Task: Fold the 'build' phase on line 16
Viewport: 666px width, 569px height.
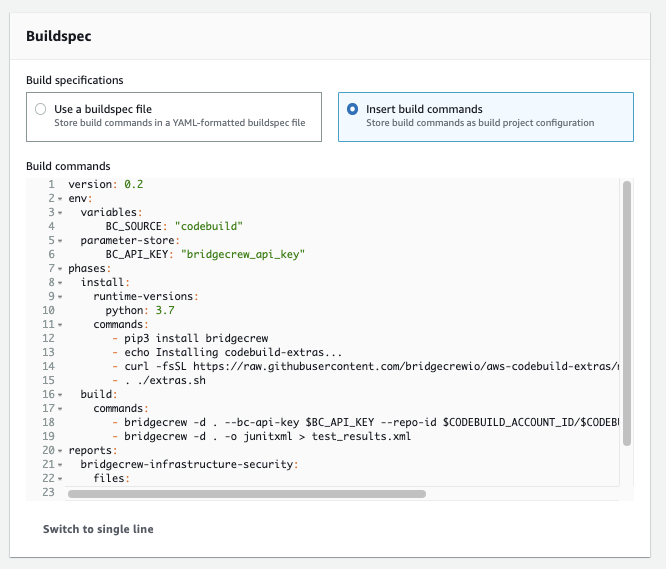Action: (60, 395)
